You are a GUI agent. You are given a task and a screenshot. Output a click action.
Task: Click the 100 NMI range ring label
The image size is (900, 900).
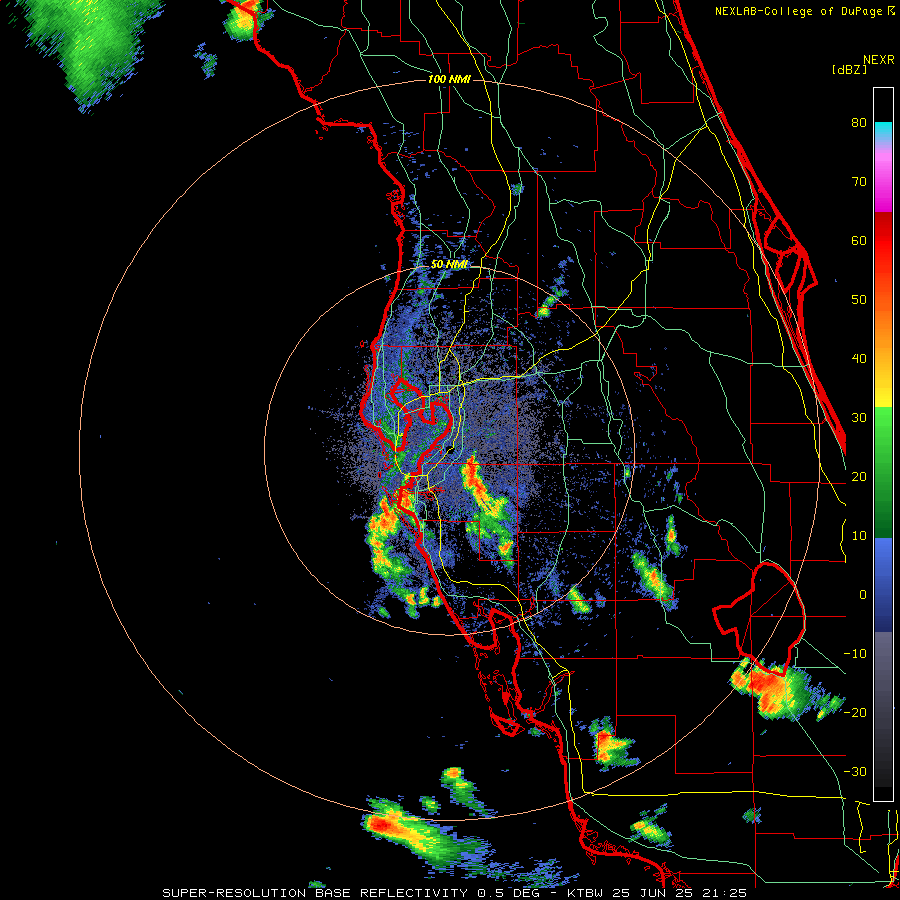[x=449, y=79]
